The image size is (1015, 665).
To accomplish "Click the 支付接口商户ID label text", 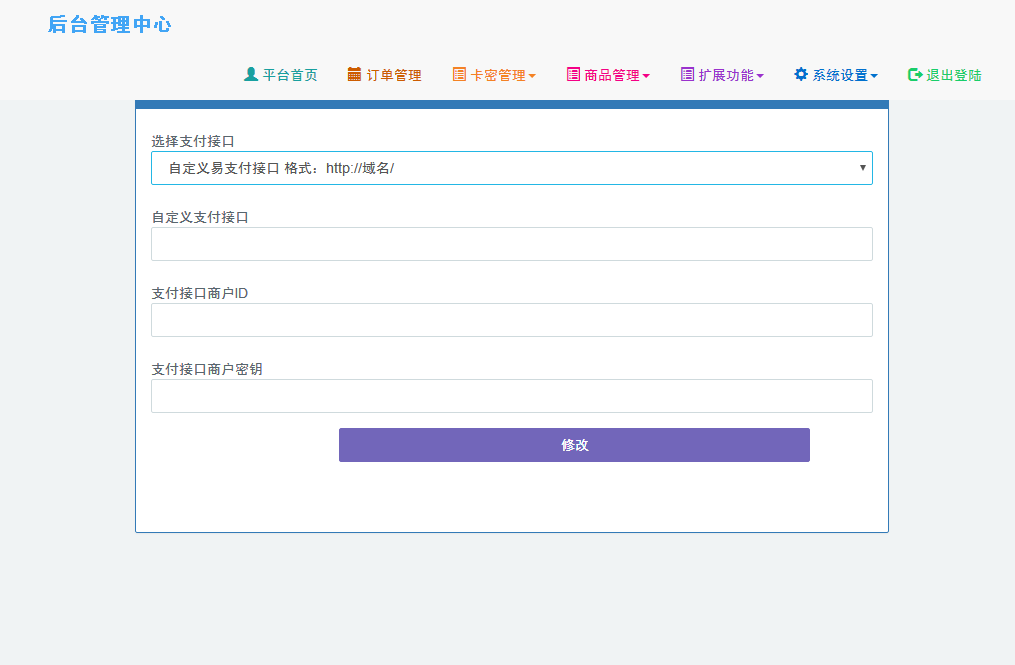I will click(199, 293).
